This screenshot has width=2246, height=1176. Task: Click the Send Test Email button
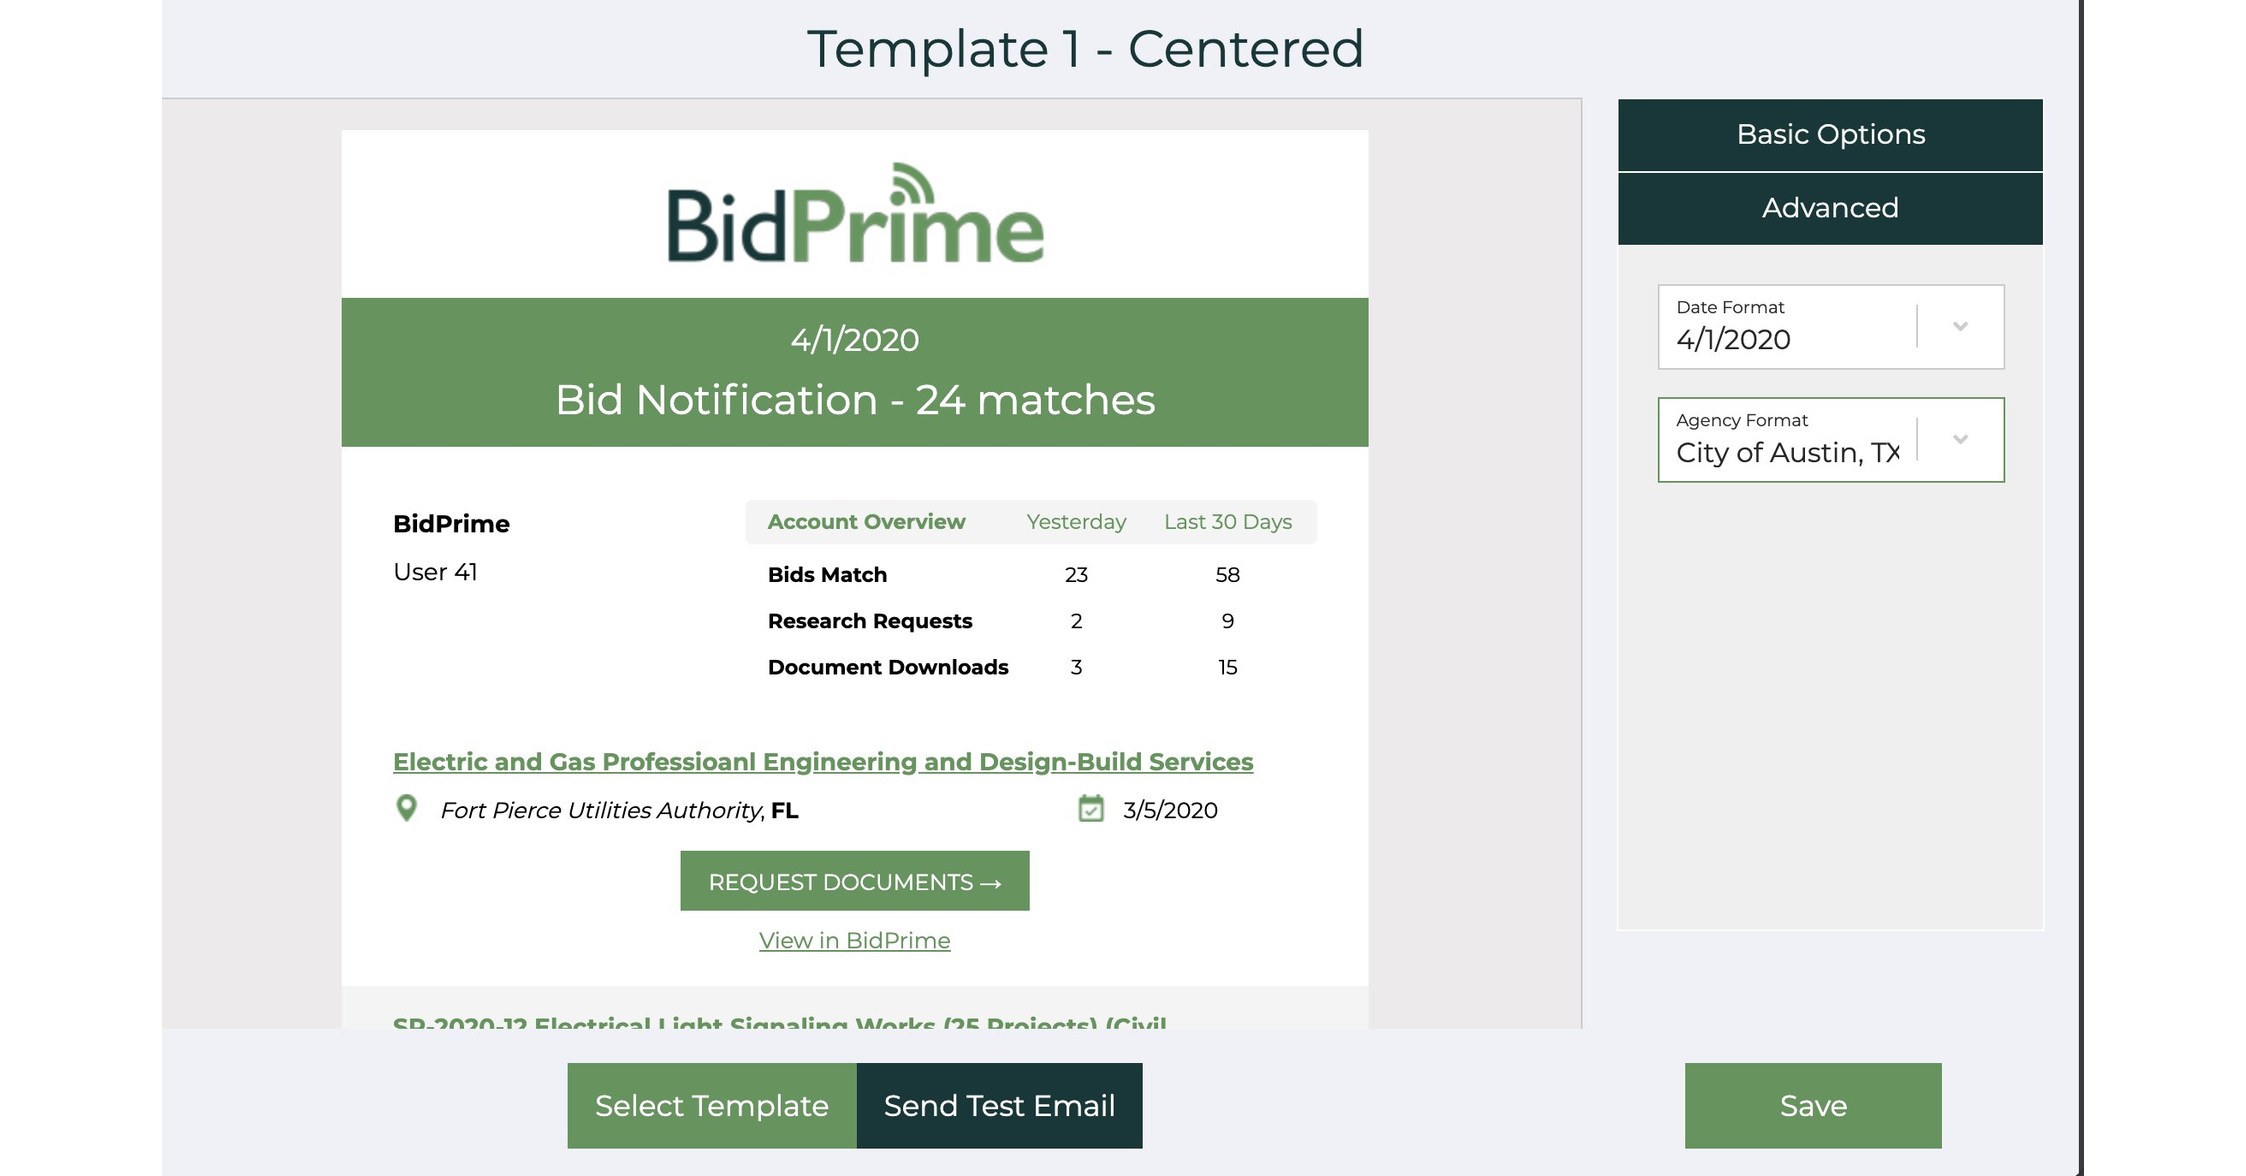click(998, 1105)
